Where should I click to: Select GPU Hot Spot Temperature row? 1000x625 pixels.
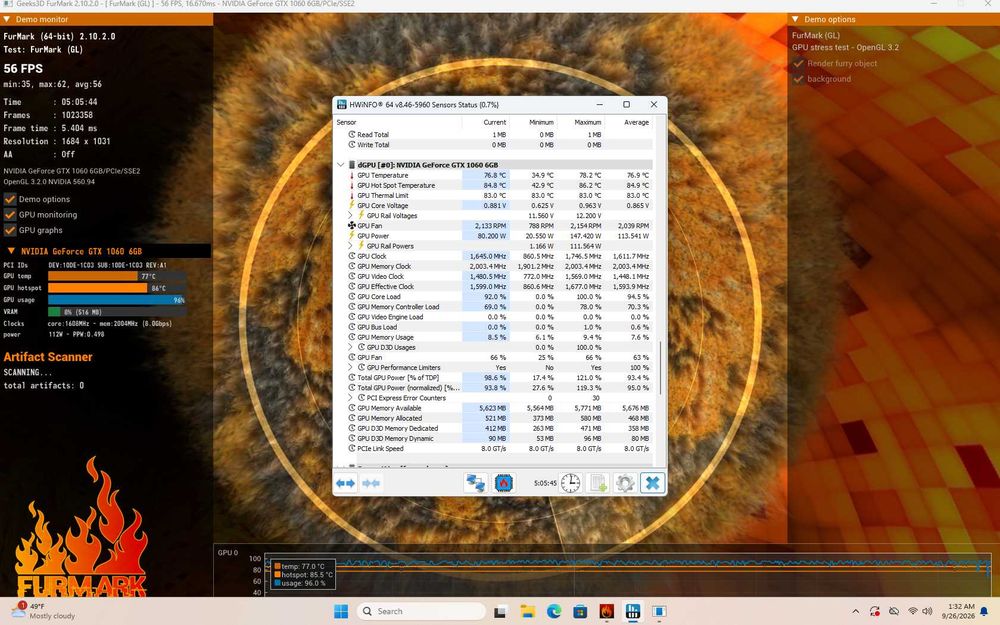tap(499, 186)
